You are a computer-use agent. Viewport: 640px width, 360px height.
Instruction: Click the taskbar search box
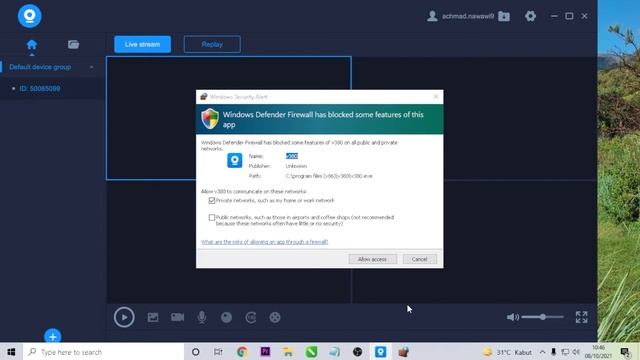tap(104, 352)
